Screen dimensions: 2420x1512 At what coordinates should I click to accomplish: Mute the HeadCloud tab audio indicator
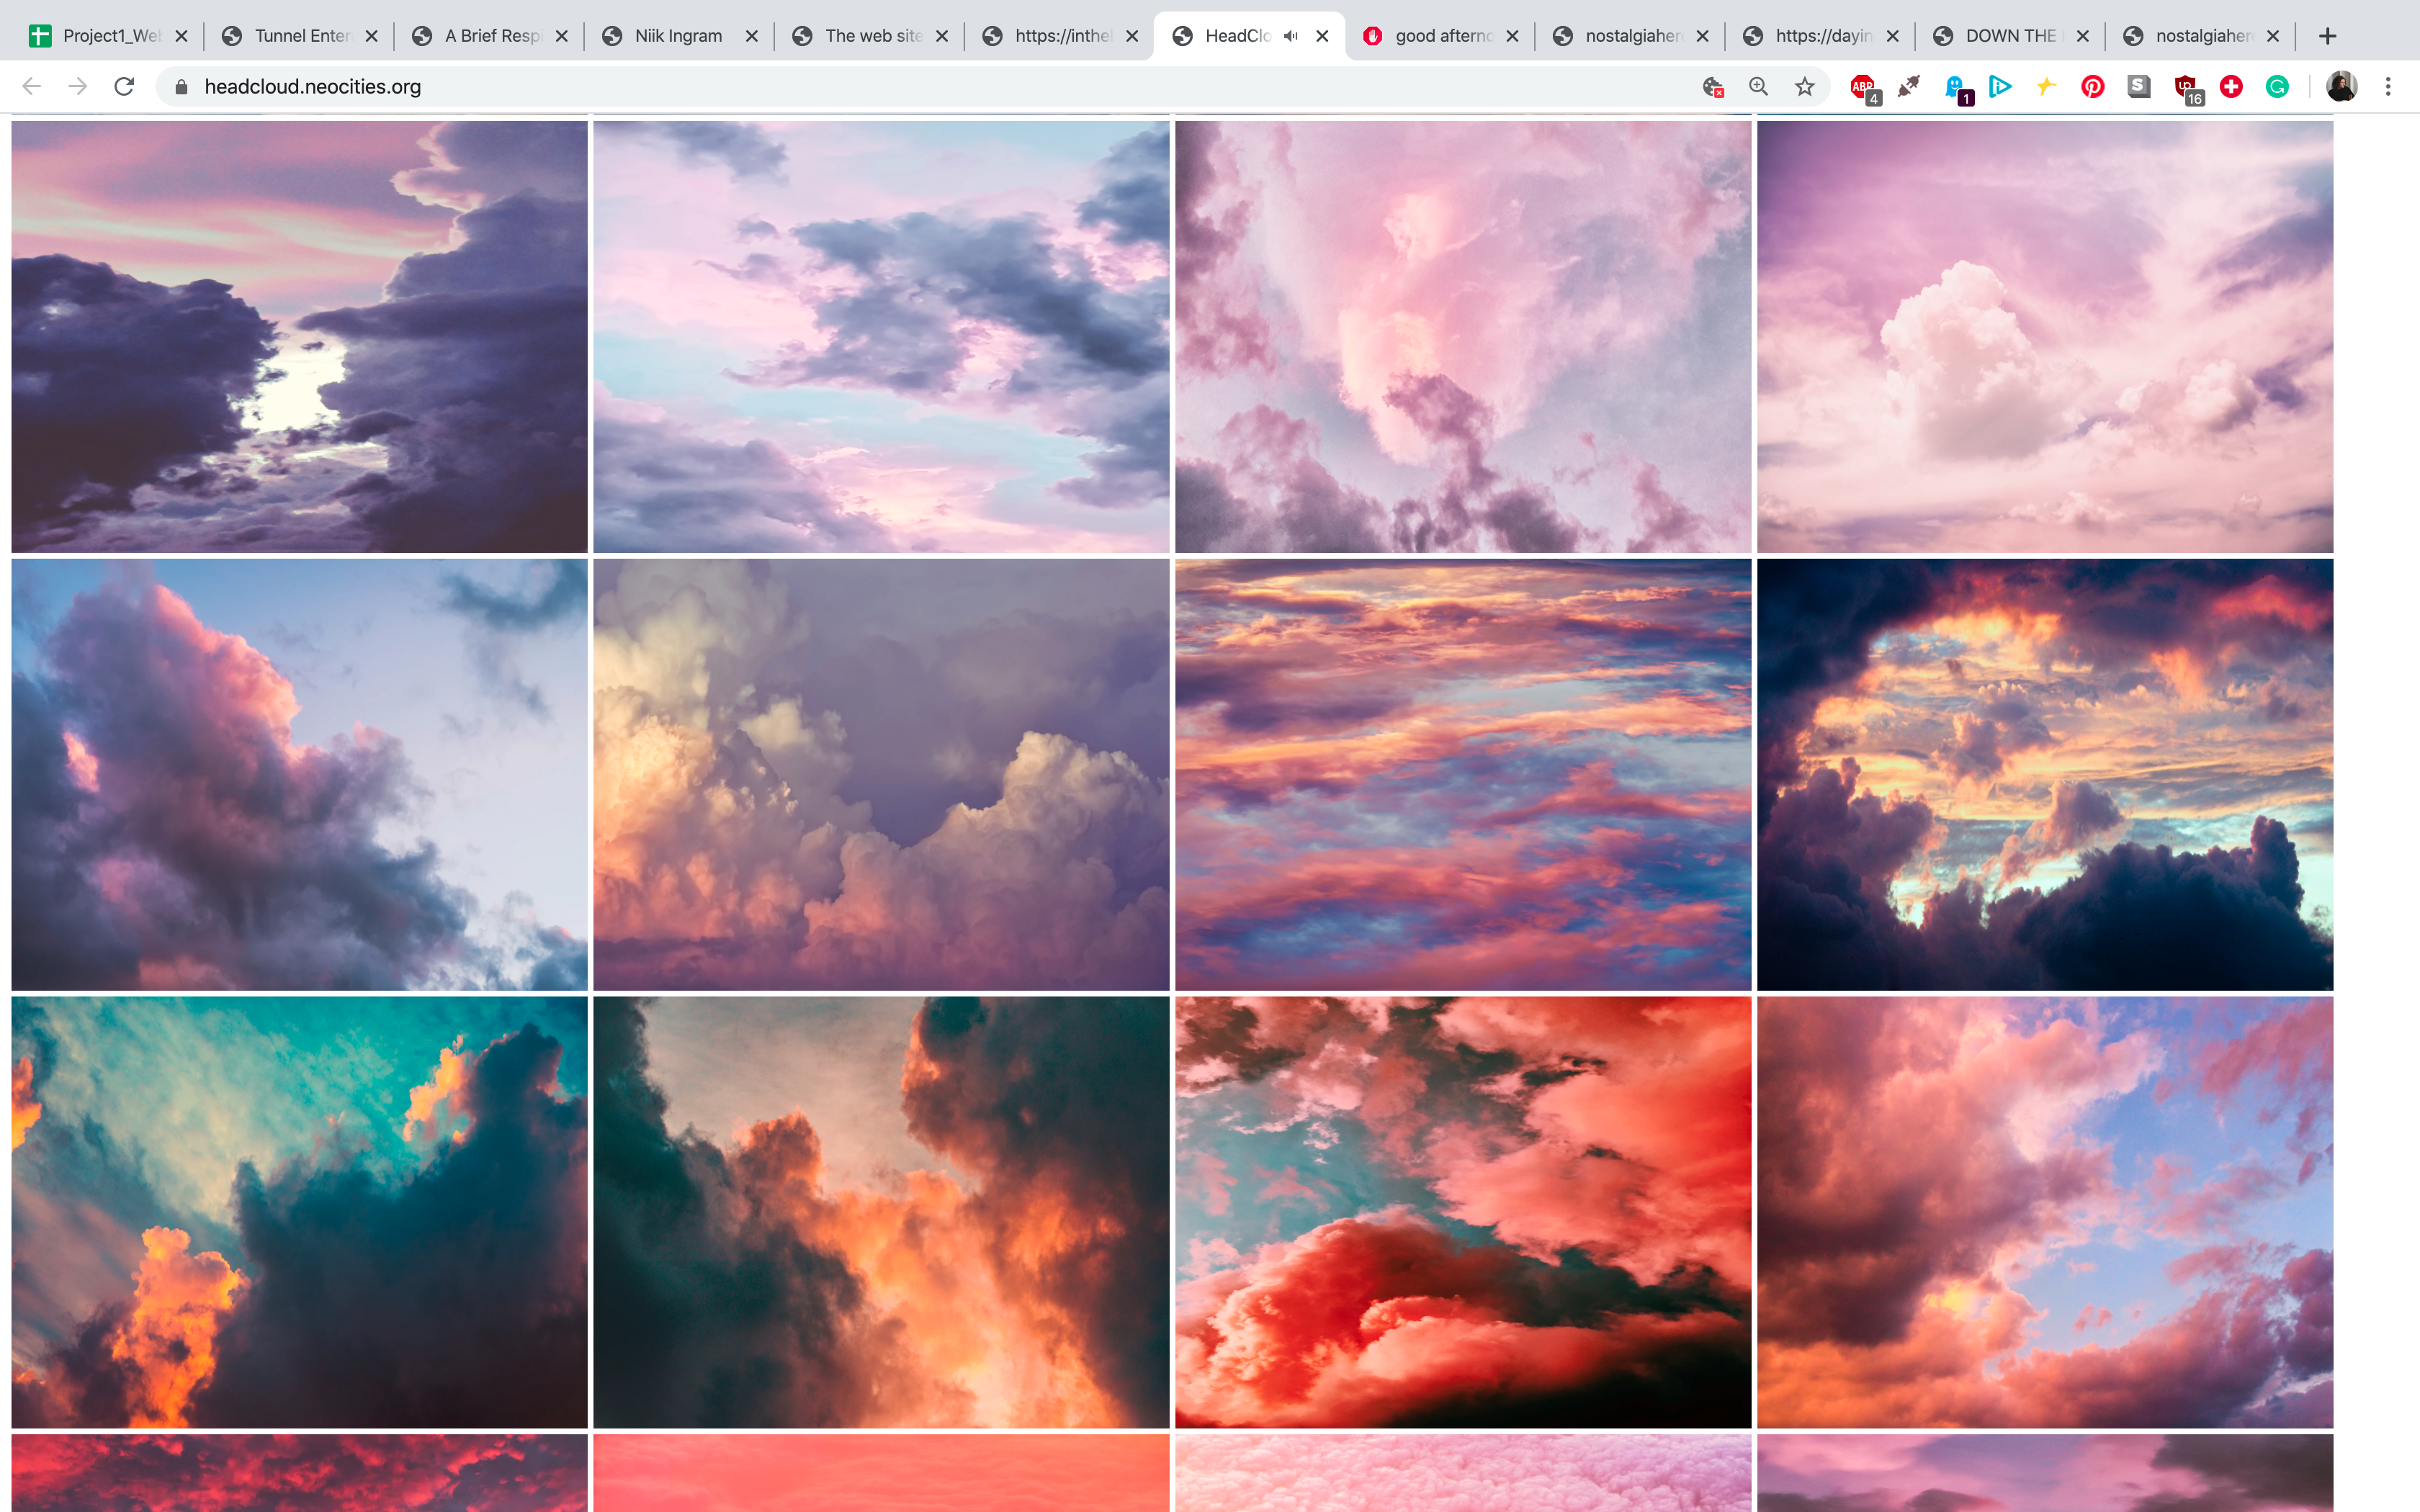click(1291, 36)
